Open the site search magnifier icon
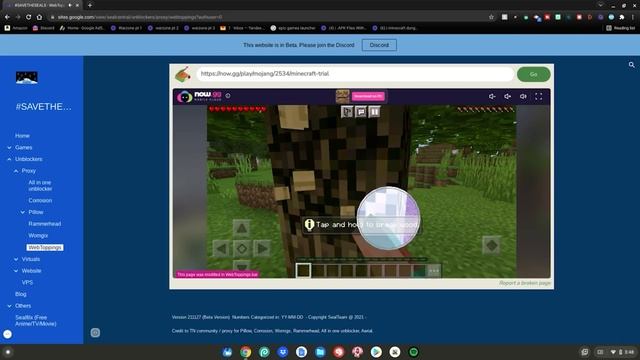Image resolution: width=640 pixels, height=360 pixels. click(x=631, y=65)
